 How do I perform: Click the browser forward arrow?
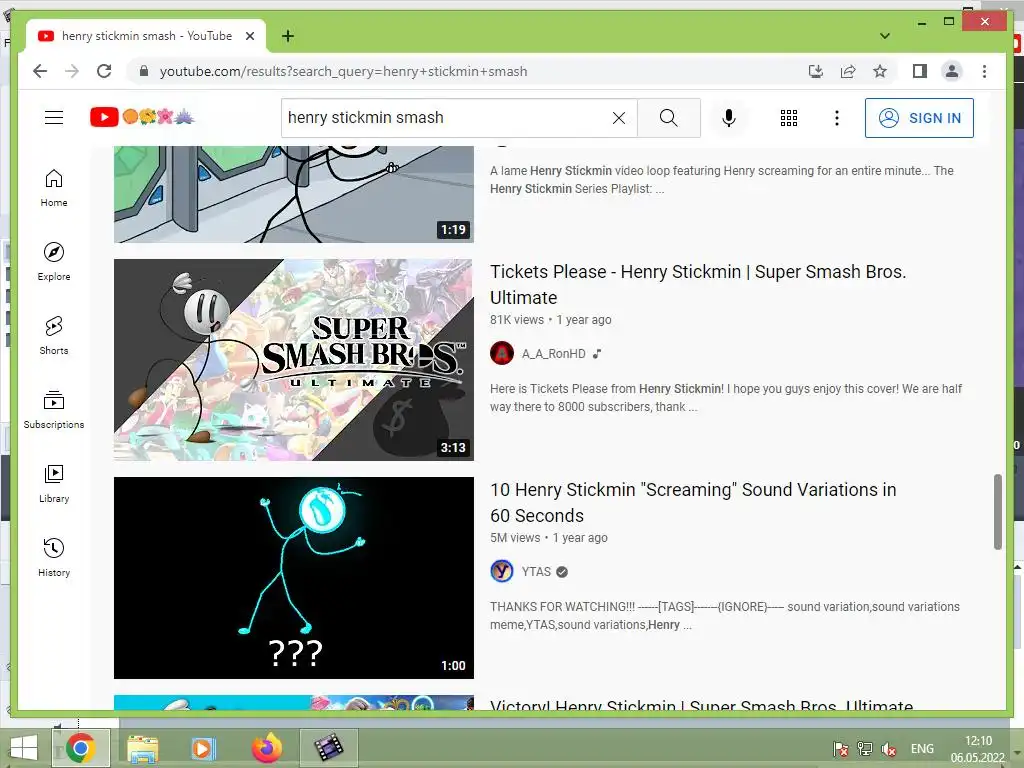pos(72,71)
